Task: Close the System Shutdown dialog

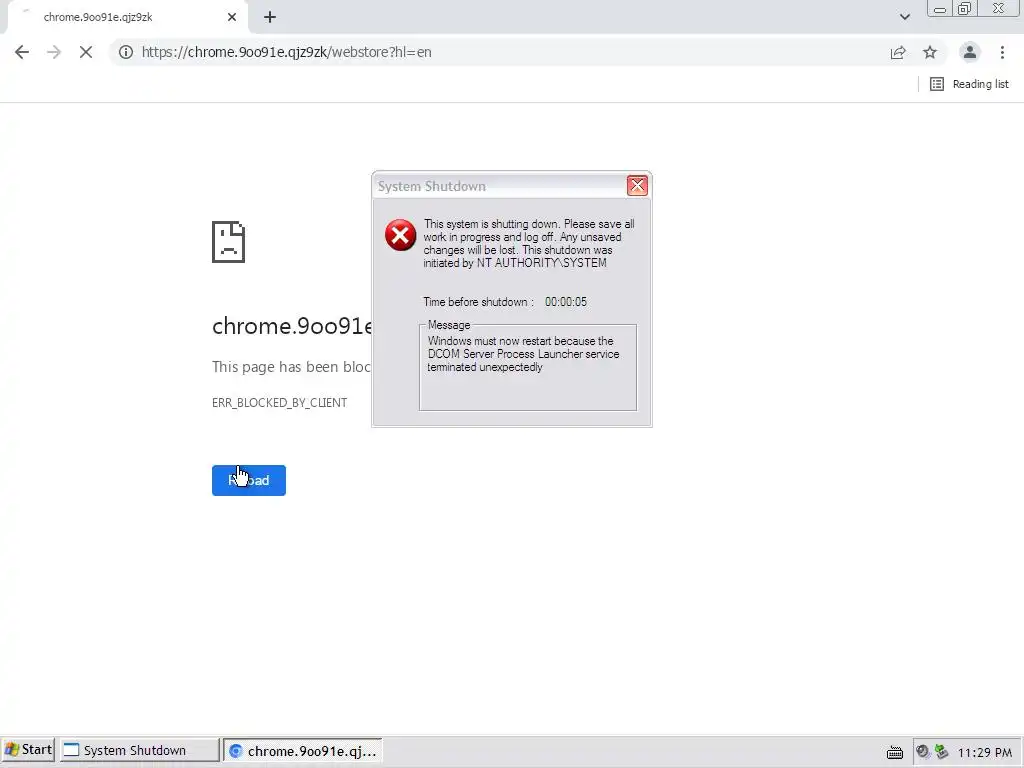Action: pyautogui.click(x=637, y=185)
